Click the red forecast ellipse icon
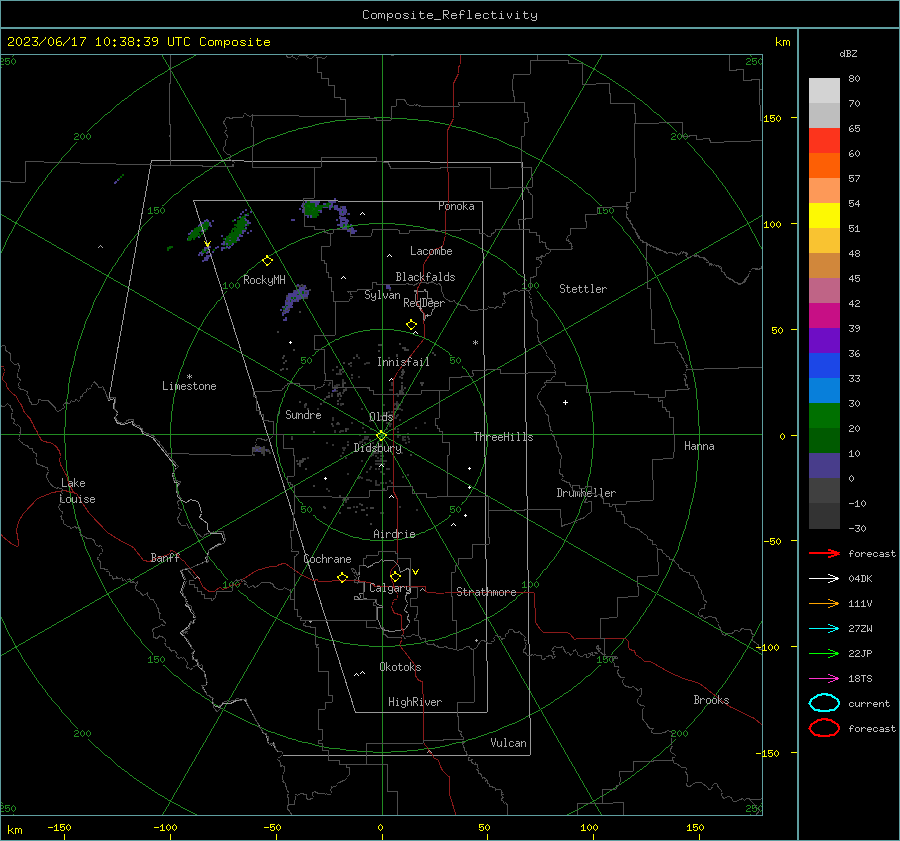This screenshot has height=841, width=900. click(824, 728)
